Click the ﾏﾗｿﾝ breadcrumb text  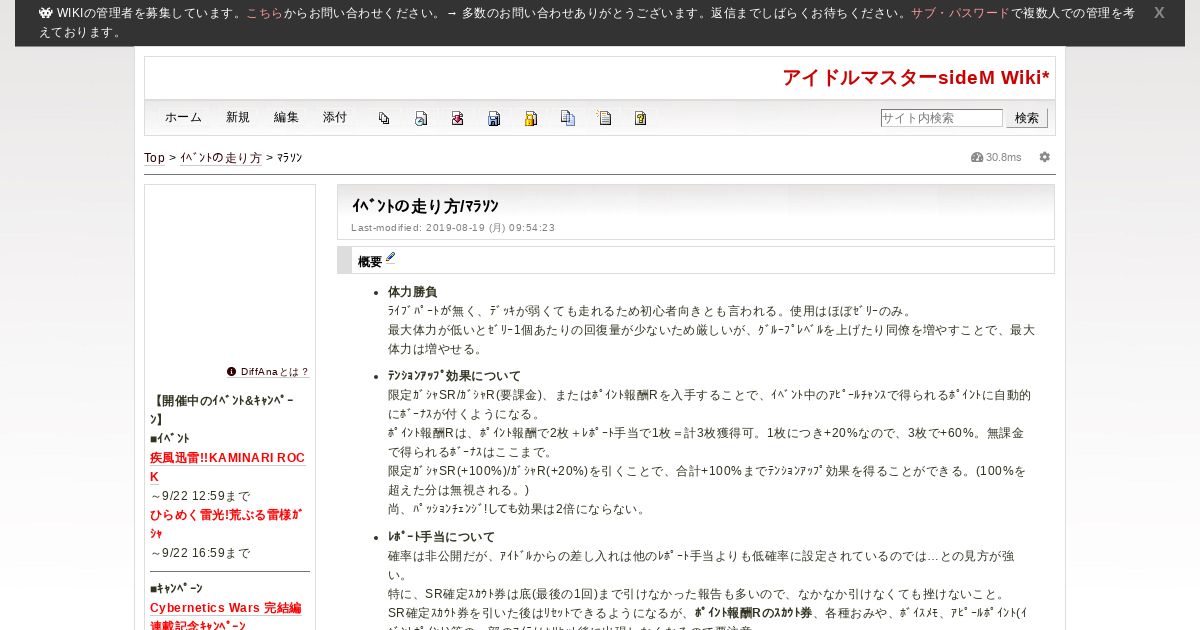tap(290, 158)
